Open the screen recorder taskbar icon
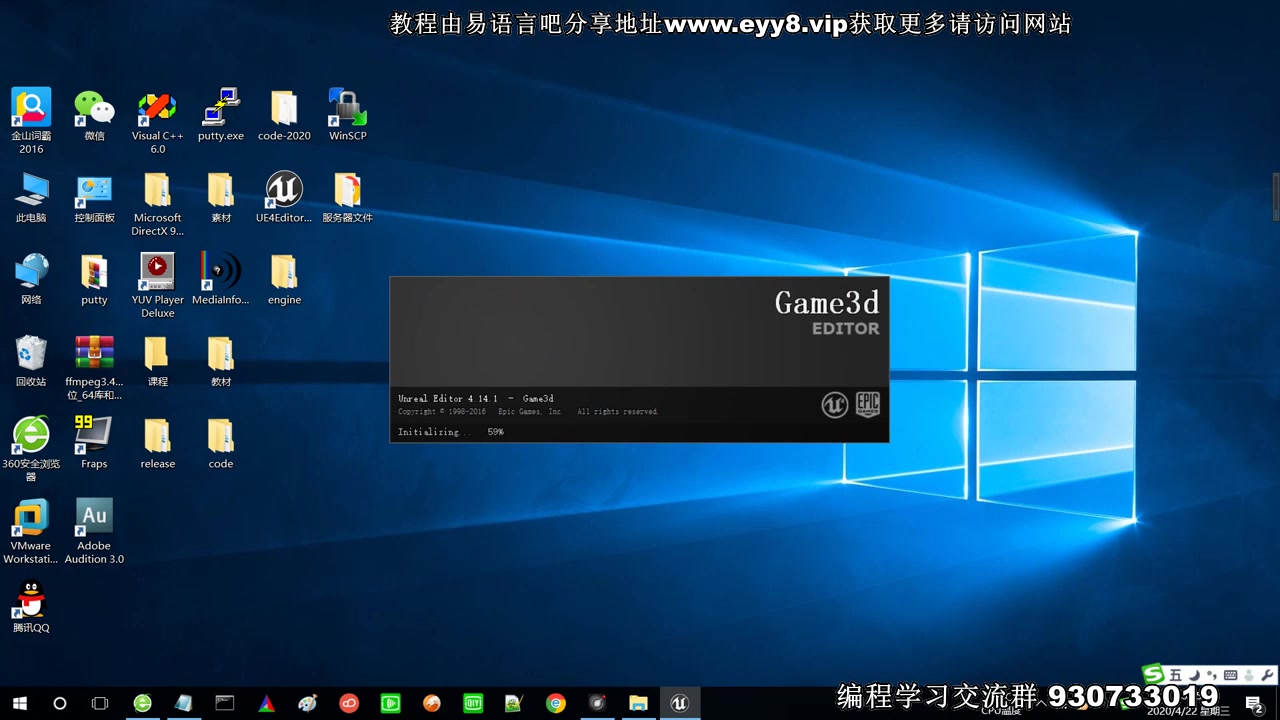Viewport: 1280px width, 720px height. [x=597, y=703]
